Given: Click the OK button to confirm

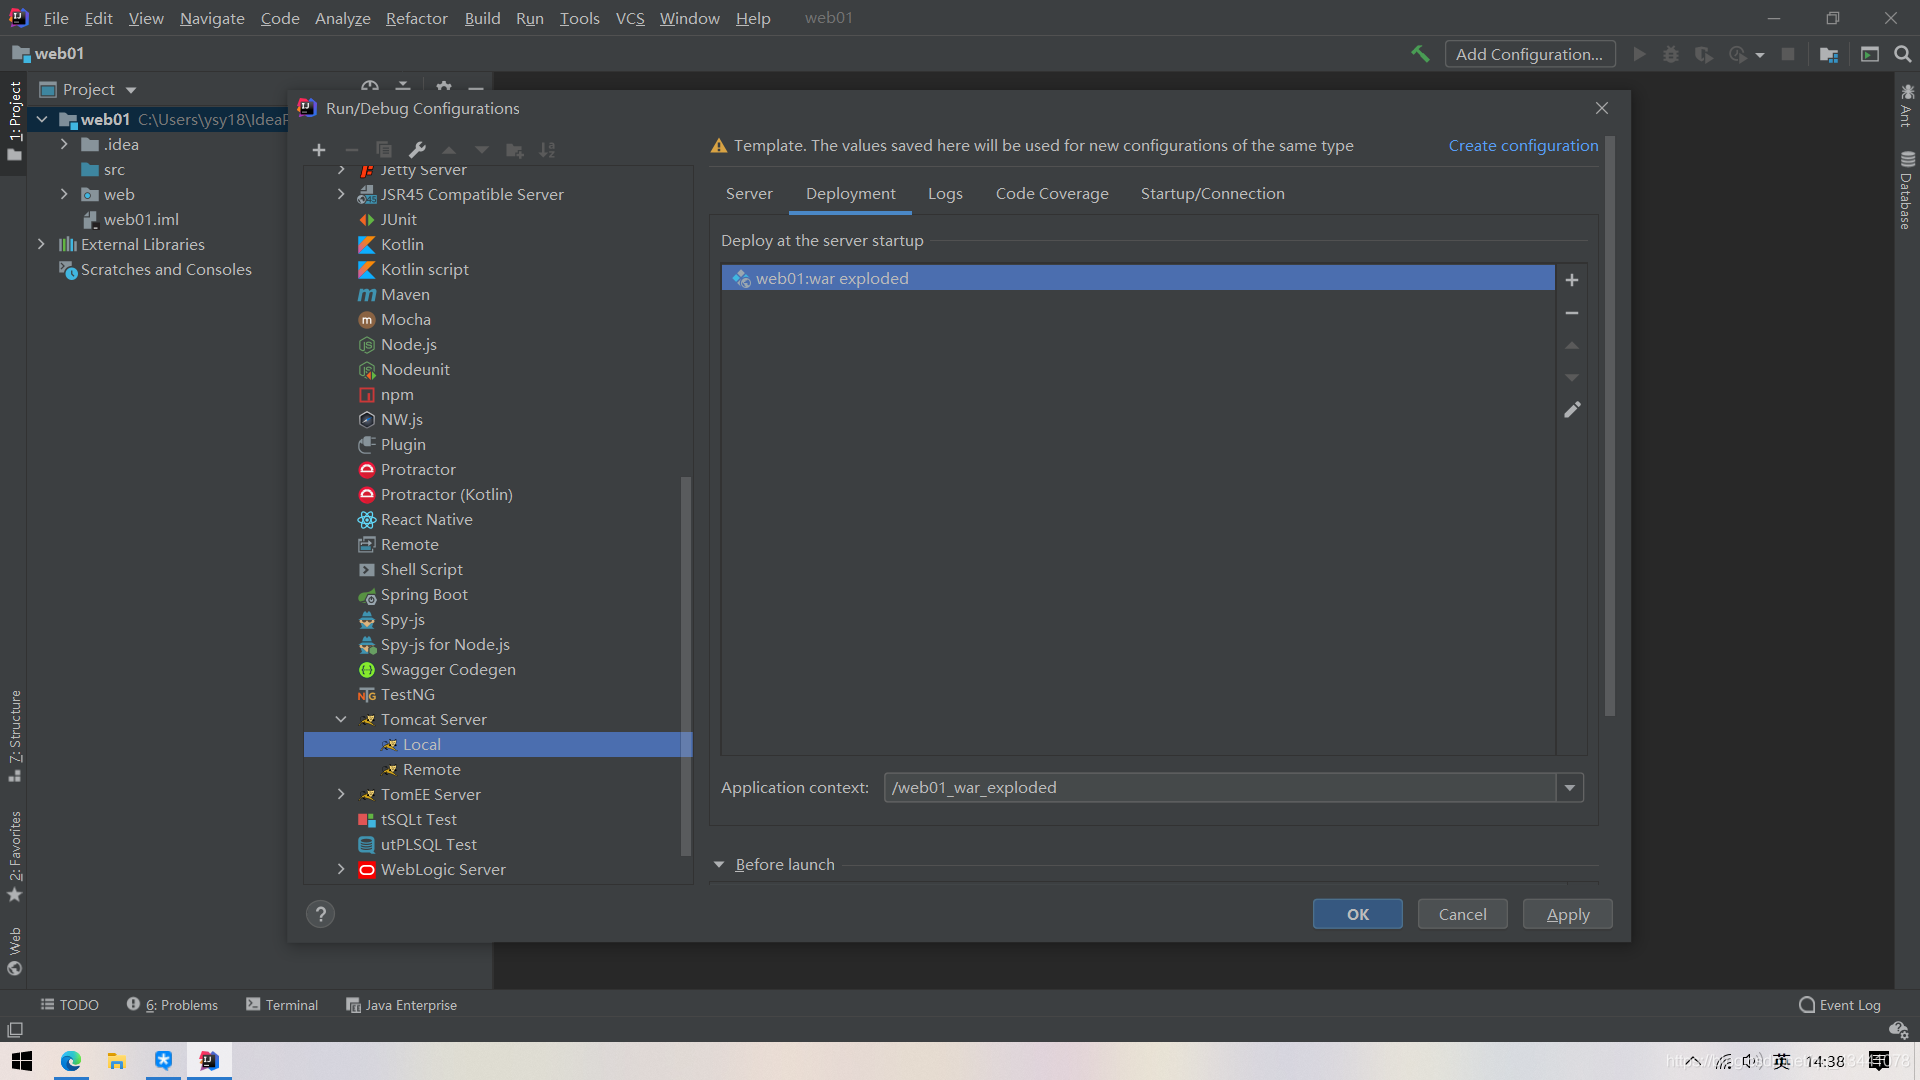Looking at the screenshot, I should 1357,914.
